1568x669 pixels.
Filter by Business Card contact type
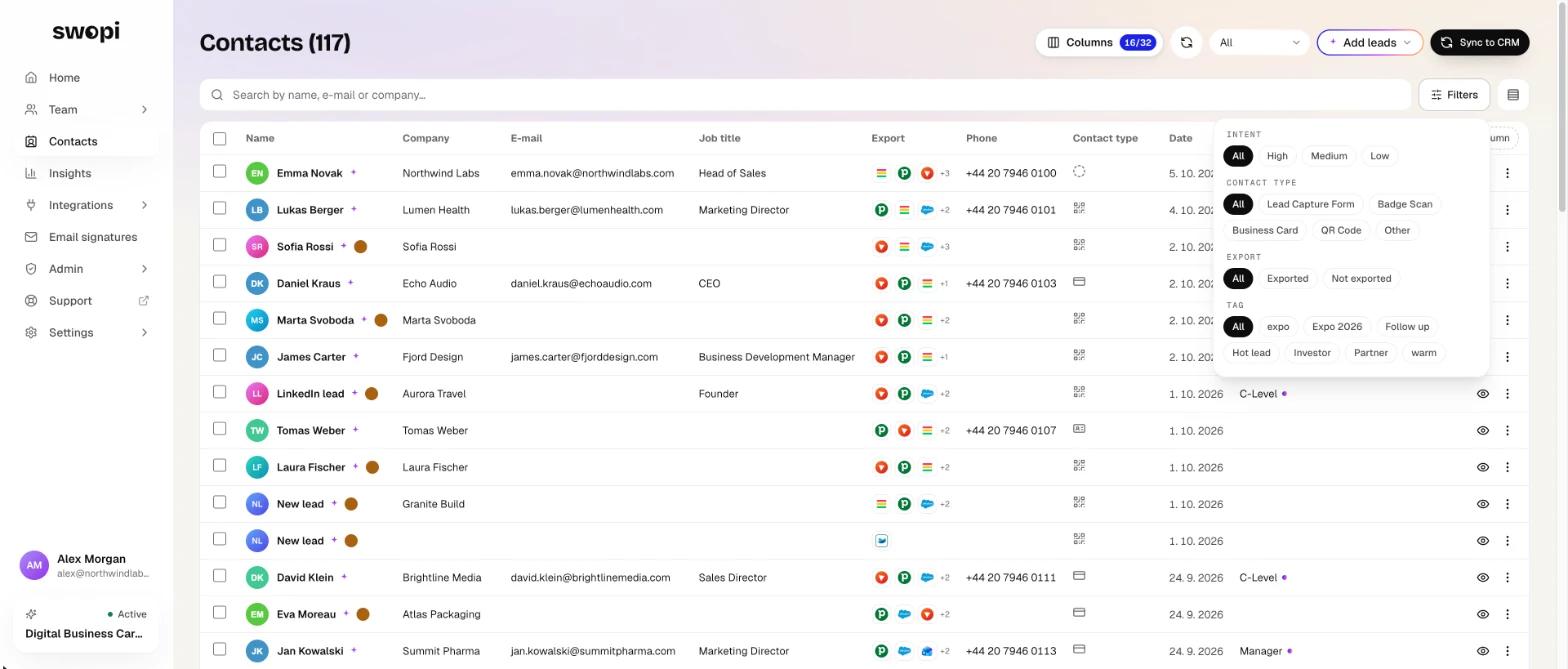[1265, 230]
